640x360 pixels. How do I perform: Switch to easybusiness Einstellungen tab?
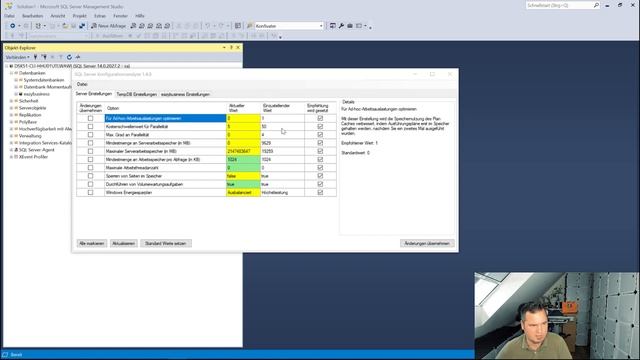coord(185,94)
